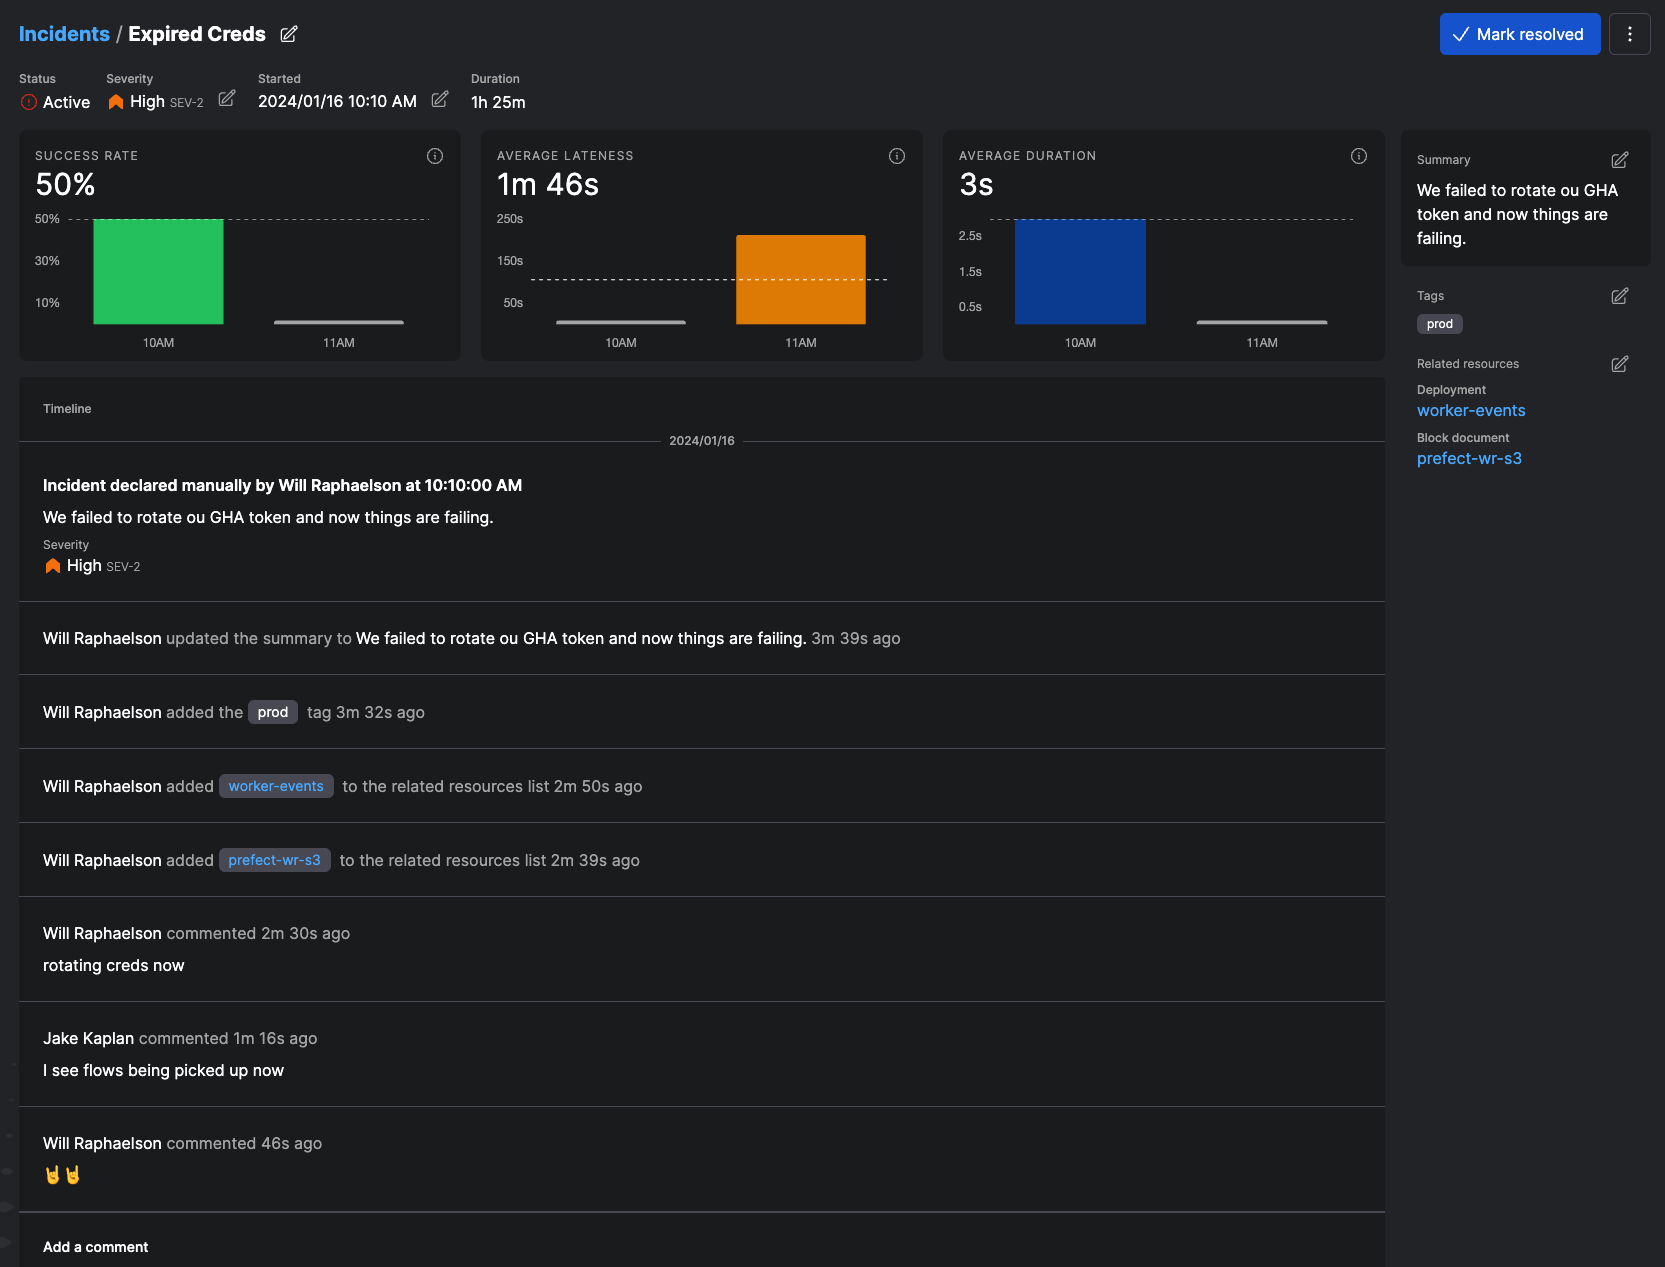This screenshot has height=1267, width=1665.
Task: Click Mark resolved button
Action: click(x=1520, y=34)
